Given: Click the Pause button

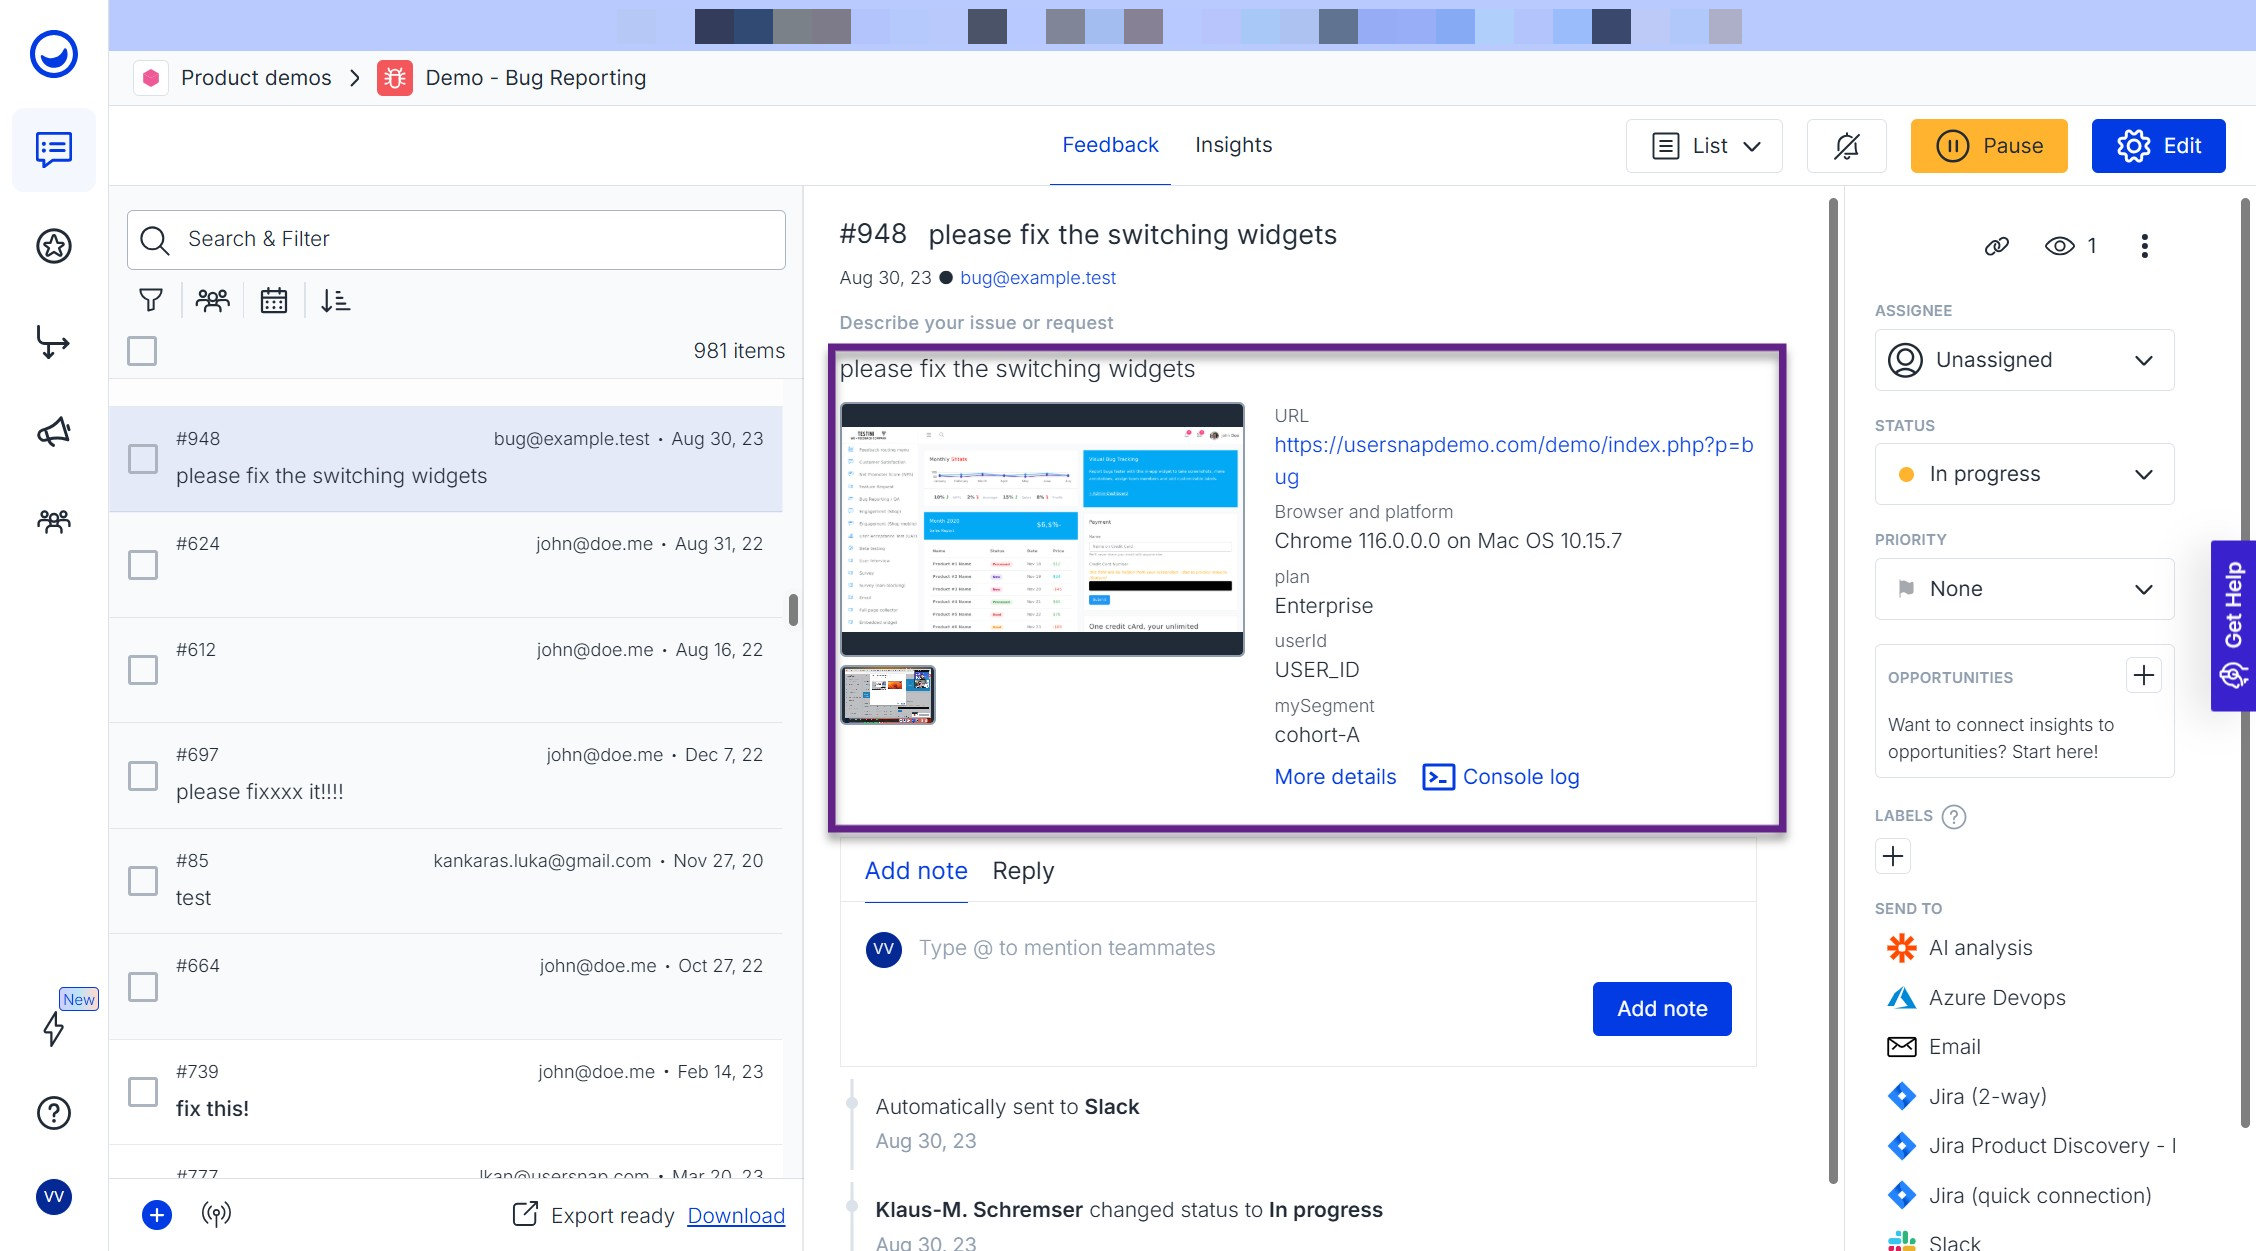Looking at the screenshot, I should (x=1988, y=146).
